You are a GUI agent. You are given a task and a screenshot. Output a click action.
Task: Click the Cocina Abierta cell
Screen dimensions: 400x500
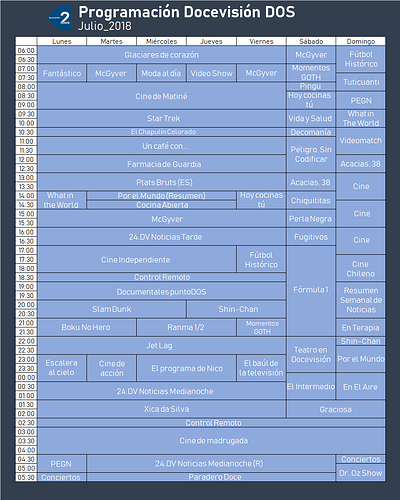tap(161, 205)
